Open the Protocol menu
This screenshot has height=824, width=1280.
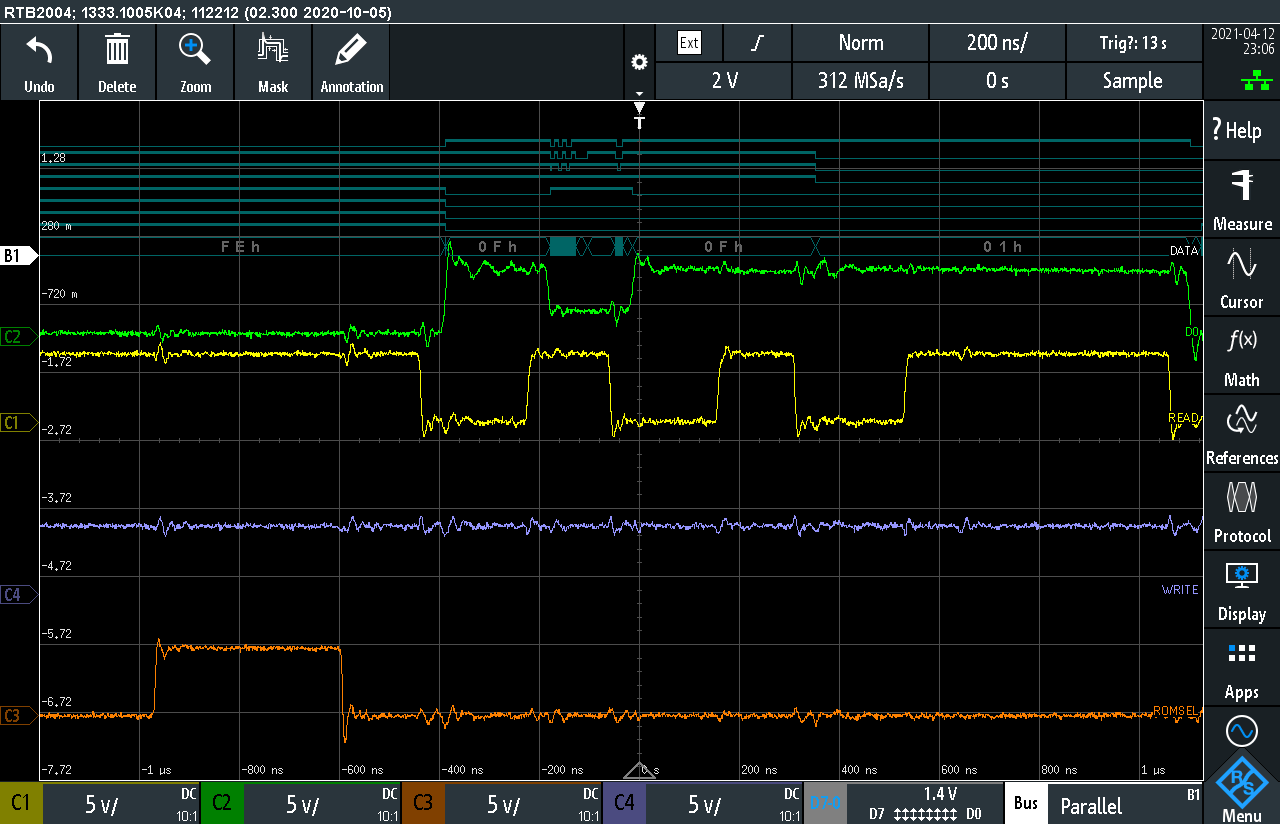[1242, 512]
